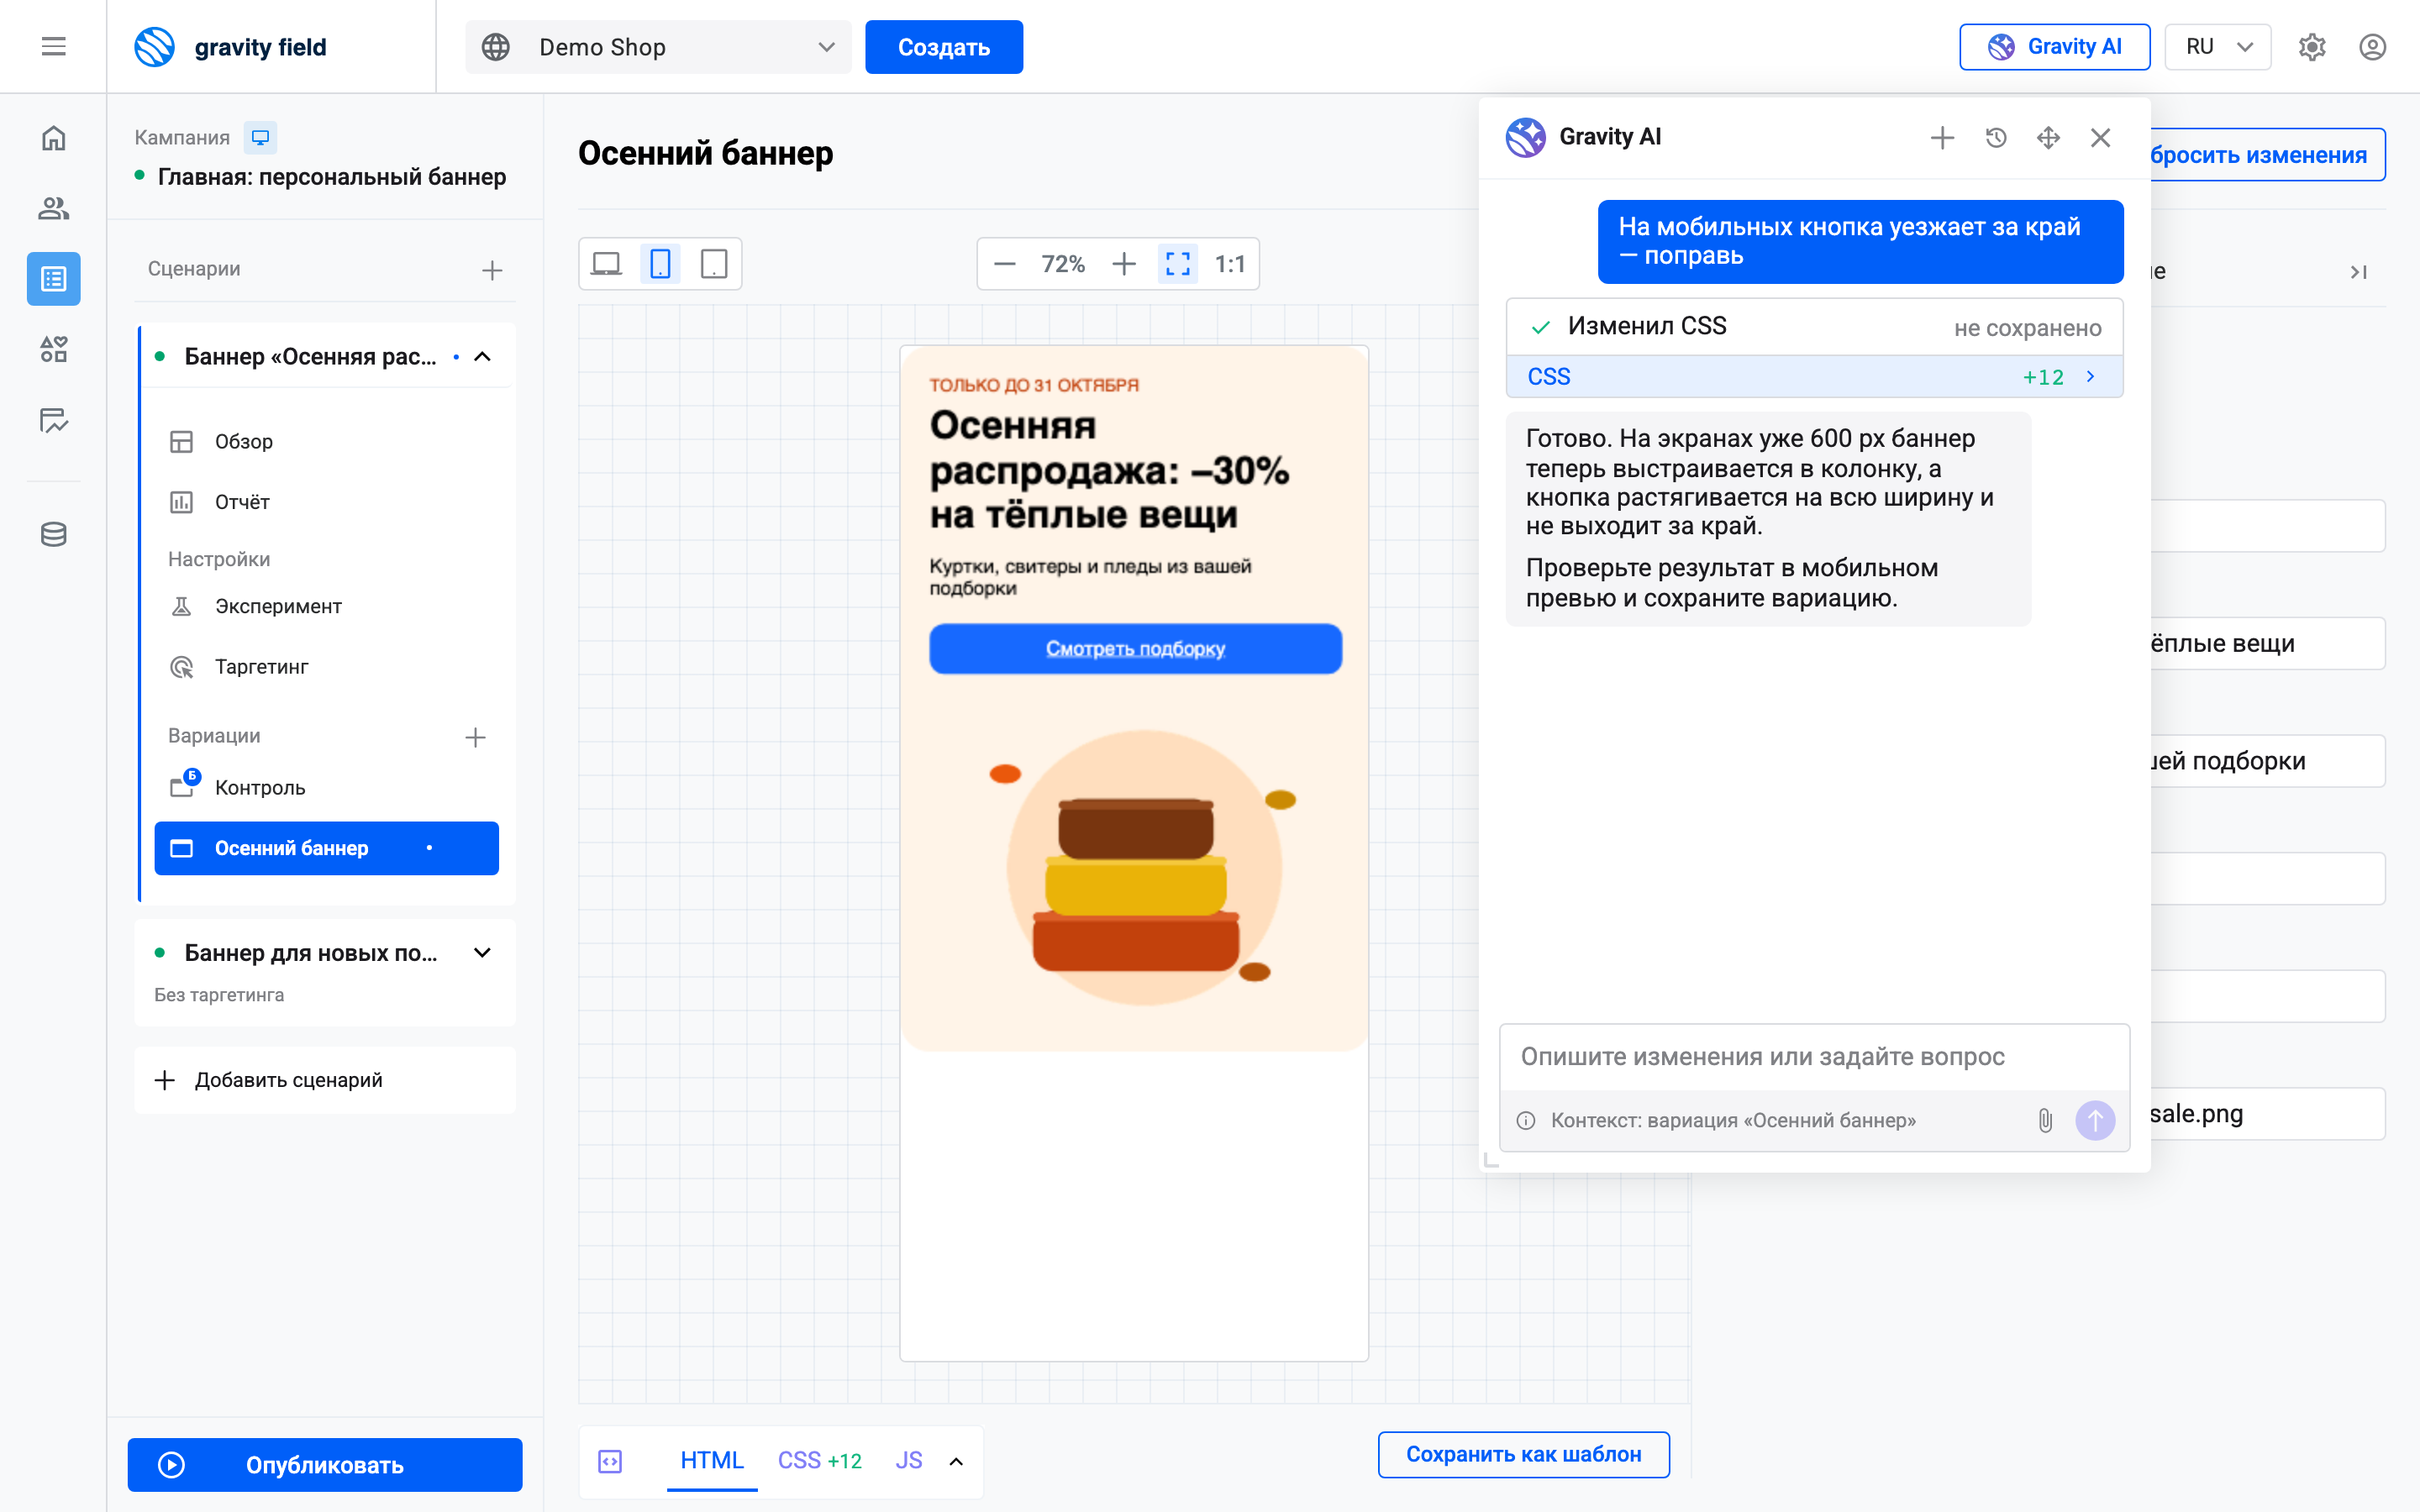The width and height of the screenshot is (2420, 1512).
Task: Open the user account icon
Action: tap(2373, 47)
